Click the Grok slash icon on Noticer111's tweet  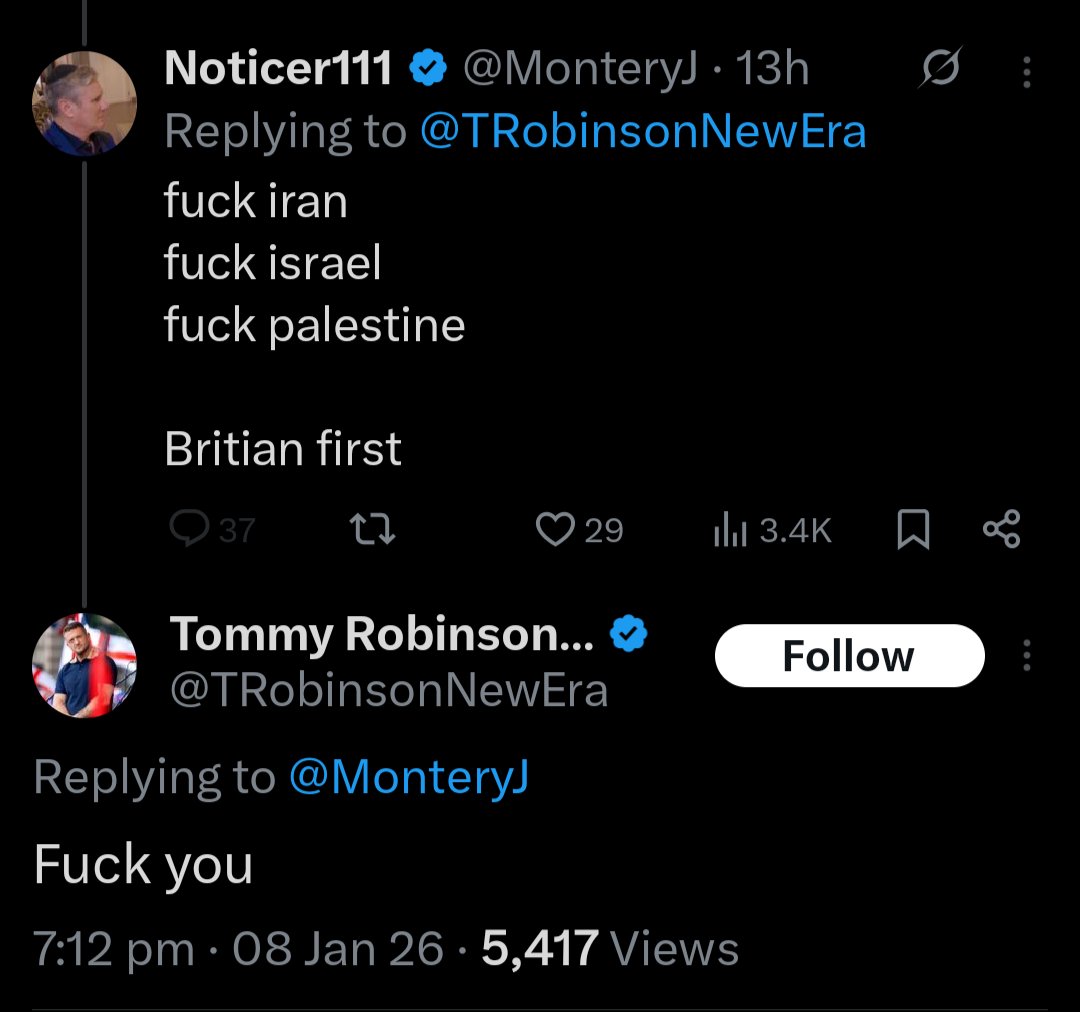pyautogui.click(x=940, y=70)
